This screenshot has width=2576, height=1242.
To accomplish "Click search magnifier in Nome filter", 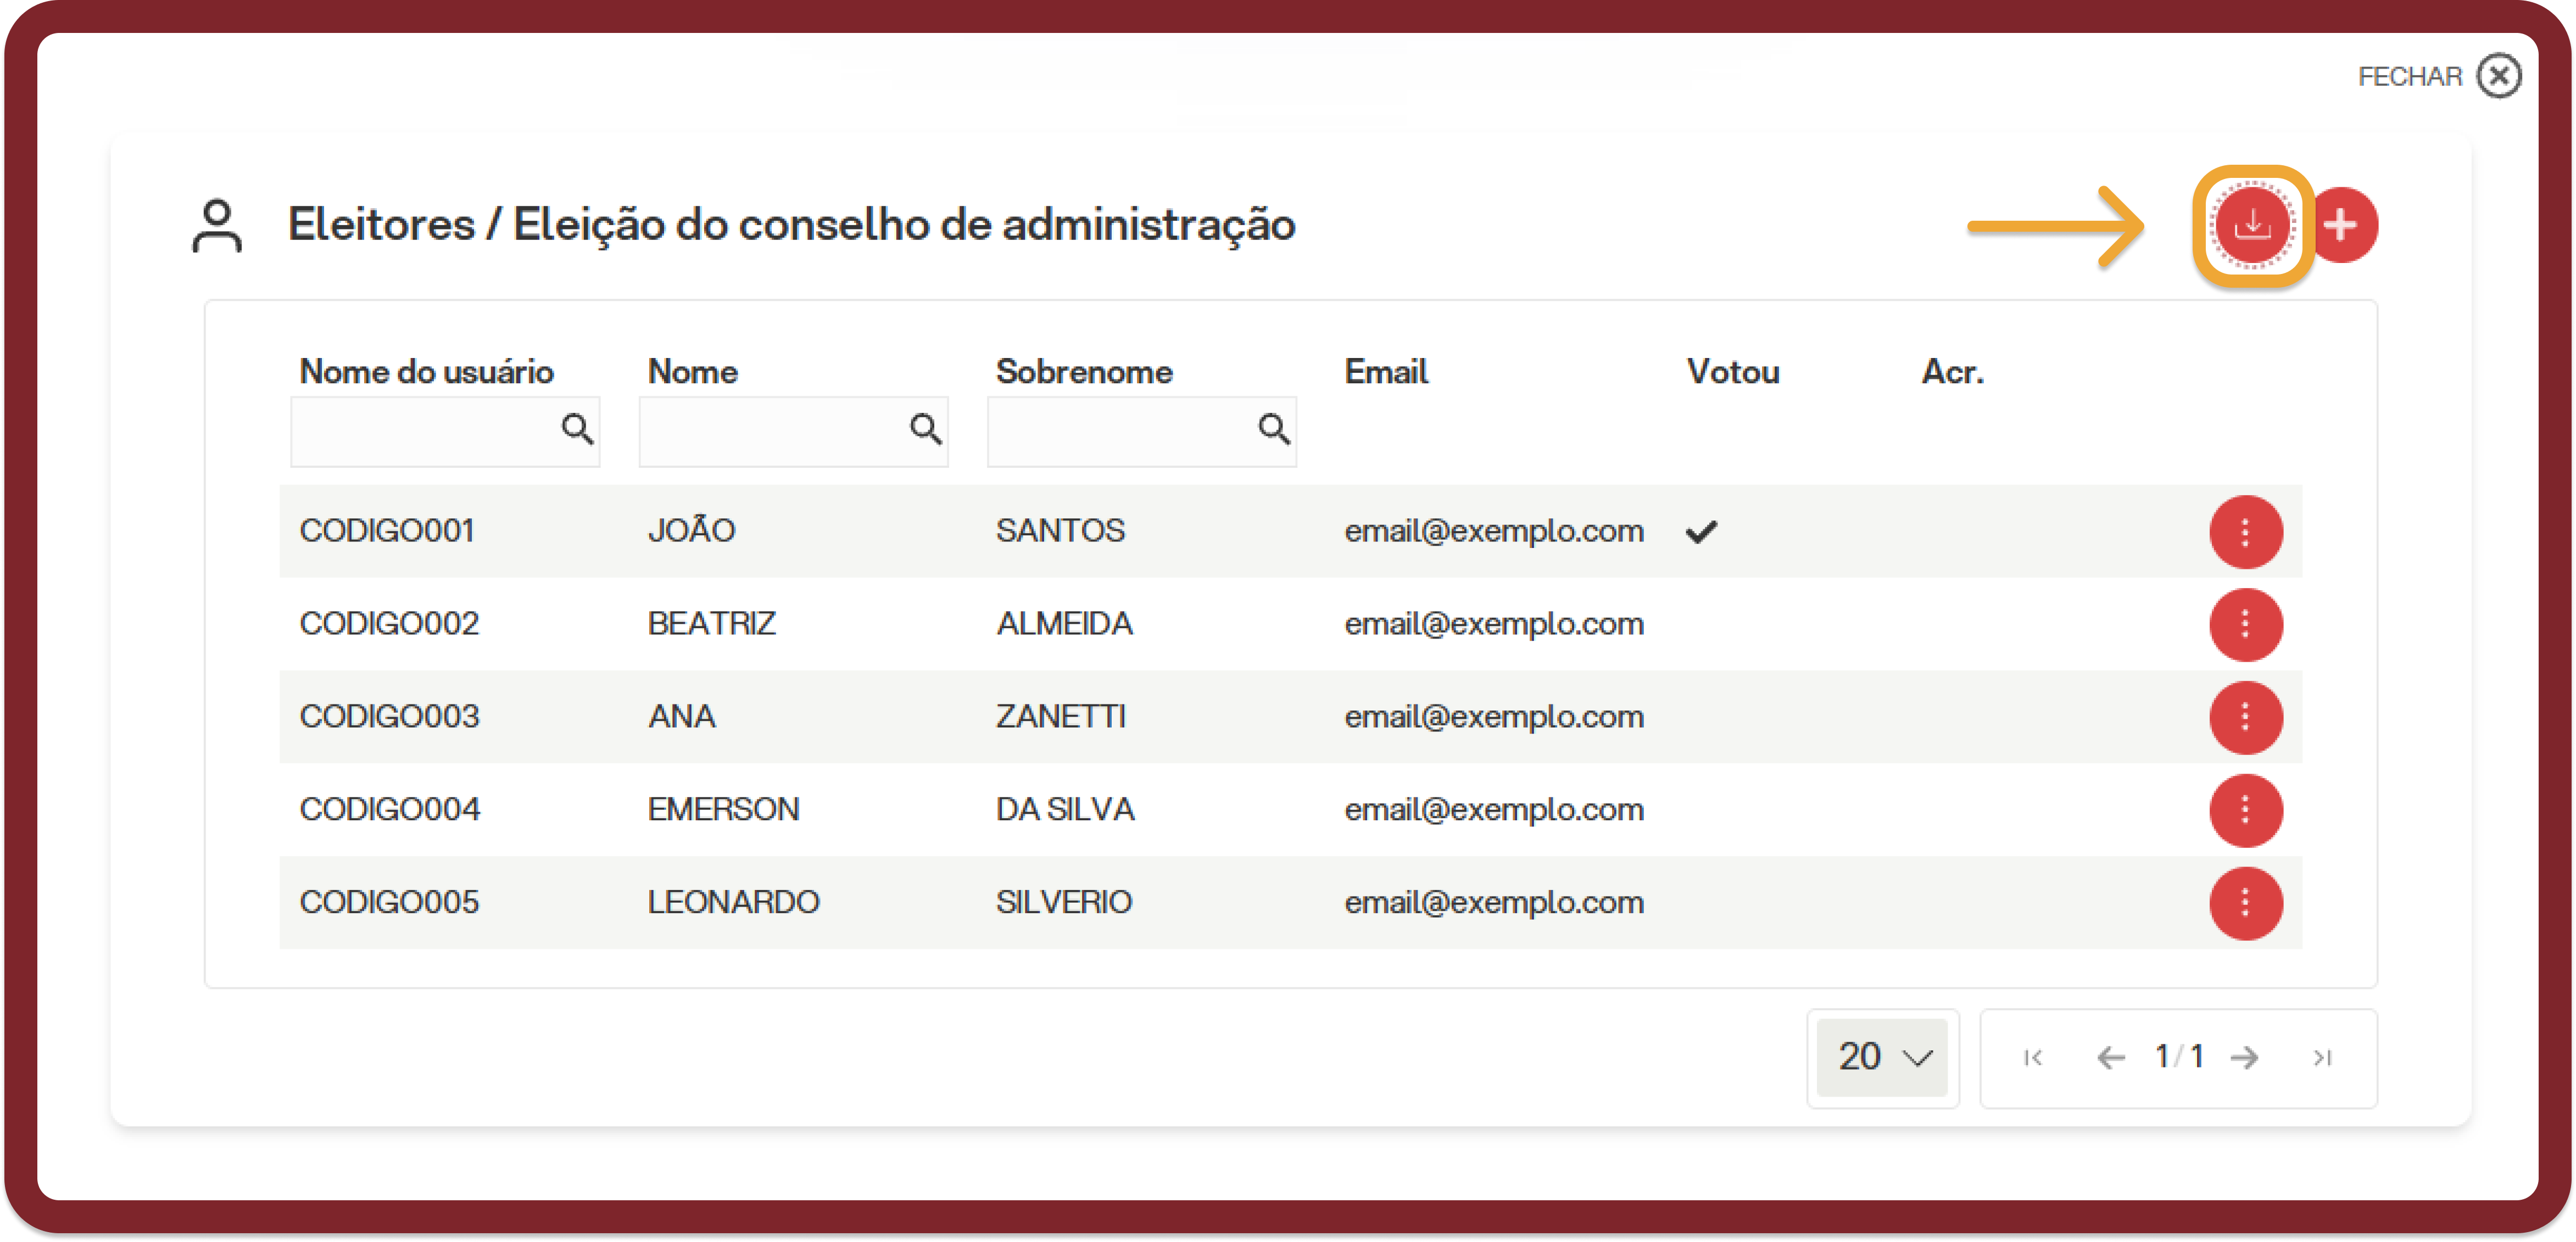I will [x=925, y=430].
